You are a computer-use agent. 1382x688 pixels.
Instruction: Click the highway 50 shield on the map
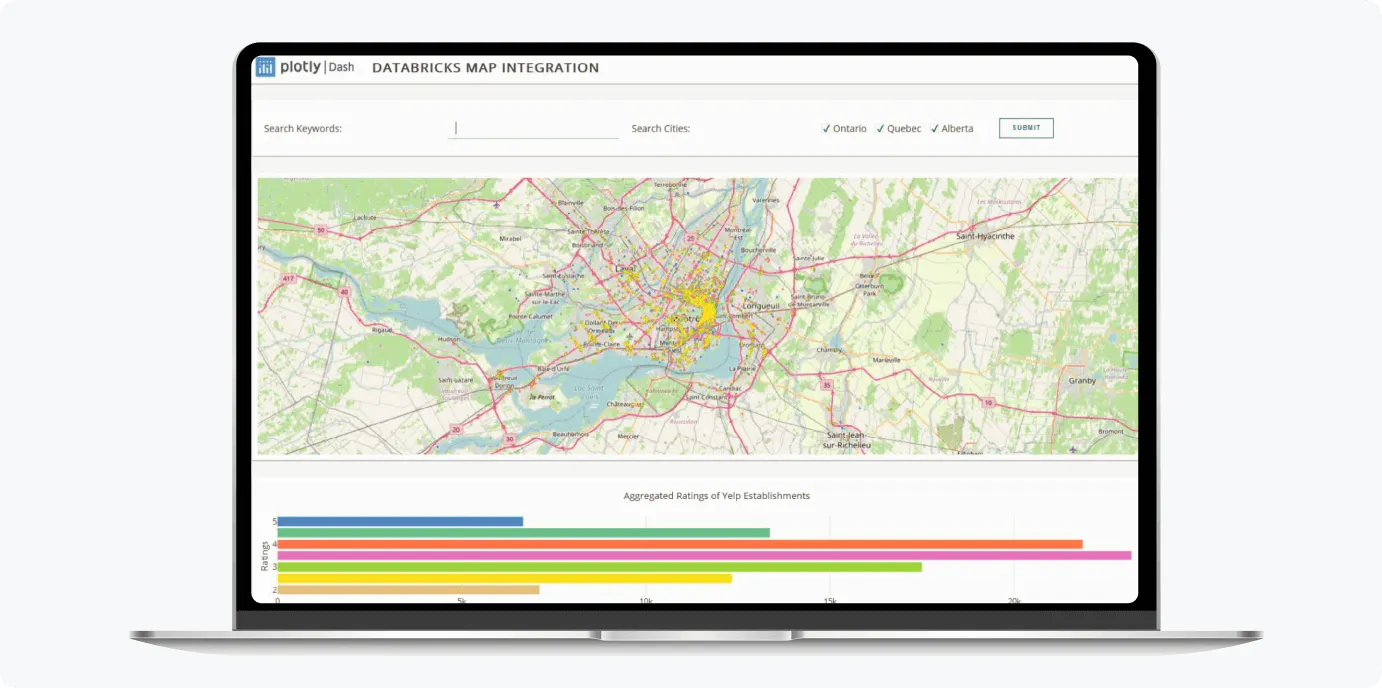tap(321, 230)
